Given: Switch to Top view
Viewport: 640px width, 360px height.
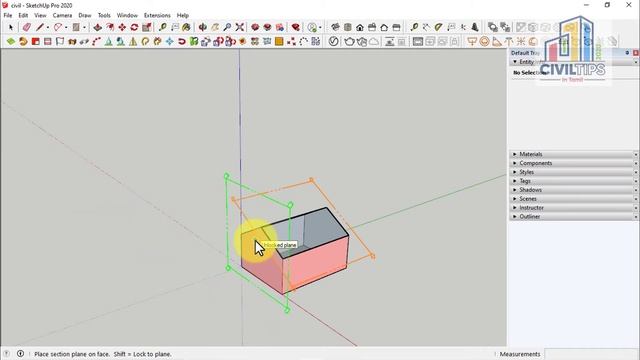Looking at the screenshot, I should (348, 27).
